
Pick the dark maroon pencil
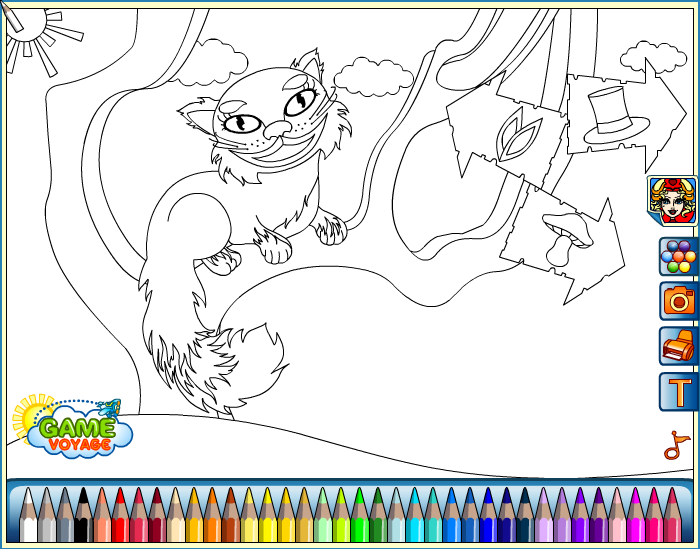(157, 515)
